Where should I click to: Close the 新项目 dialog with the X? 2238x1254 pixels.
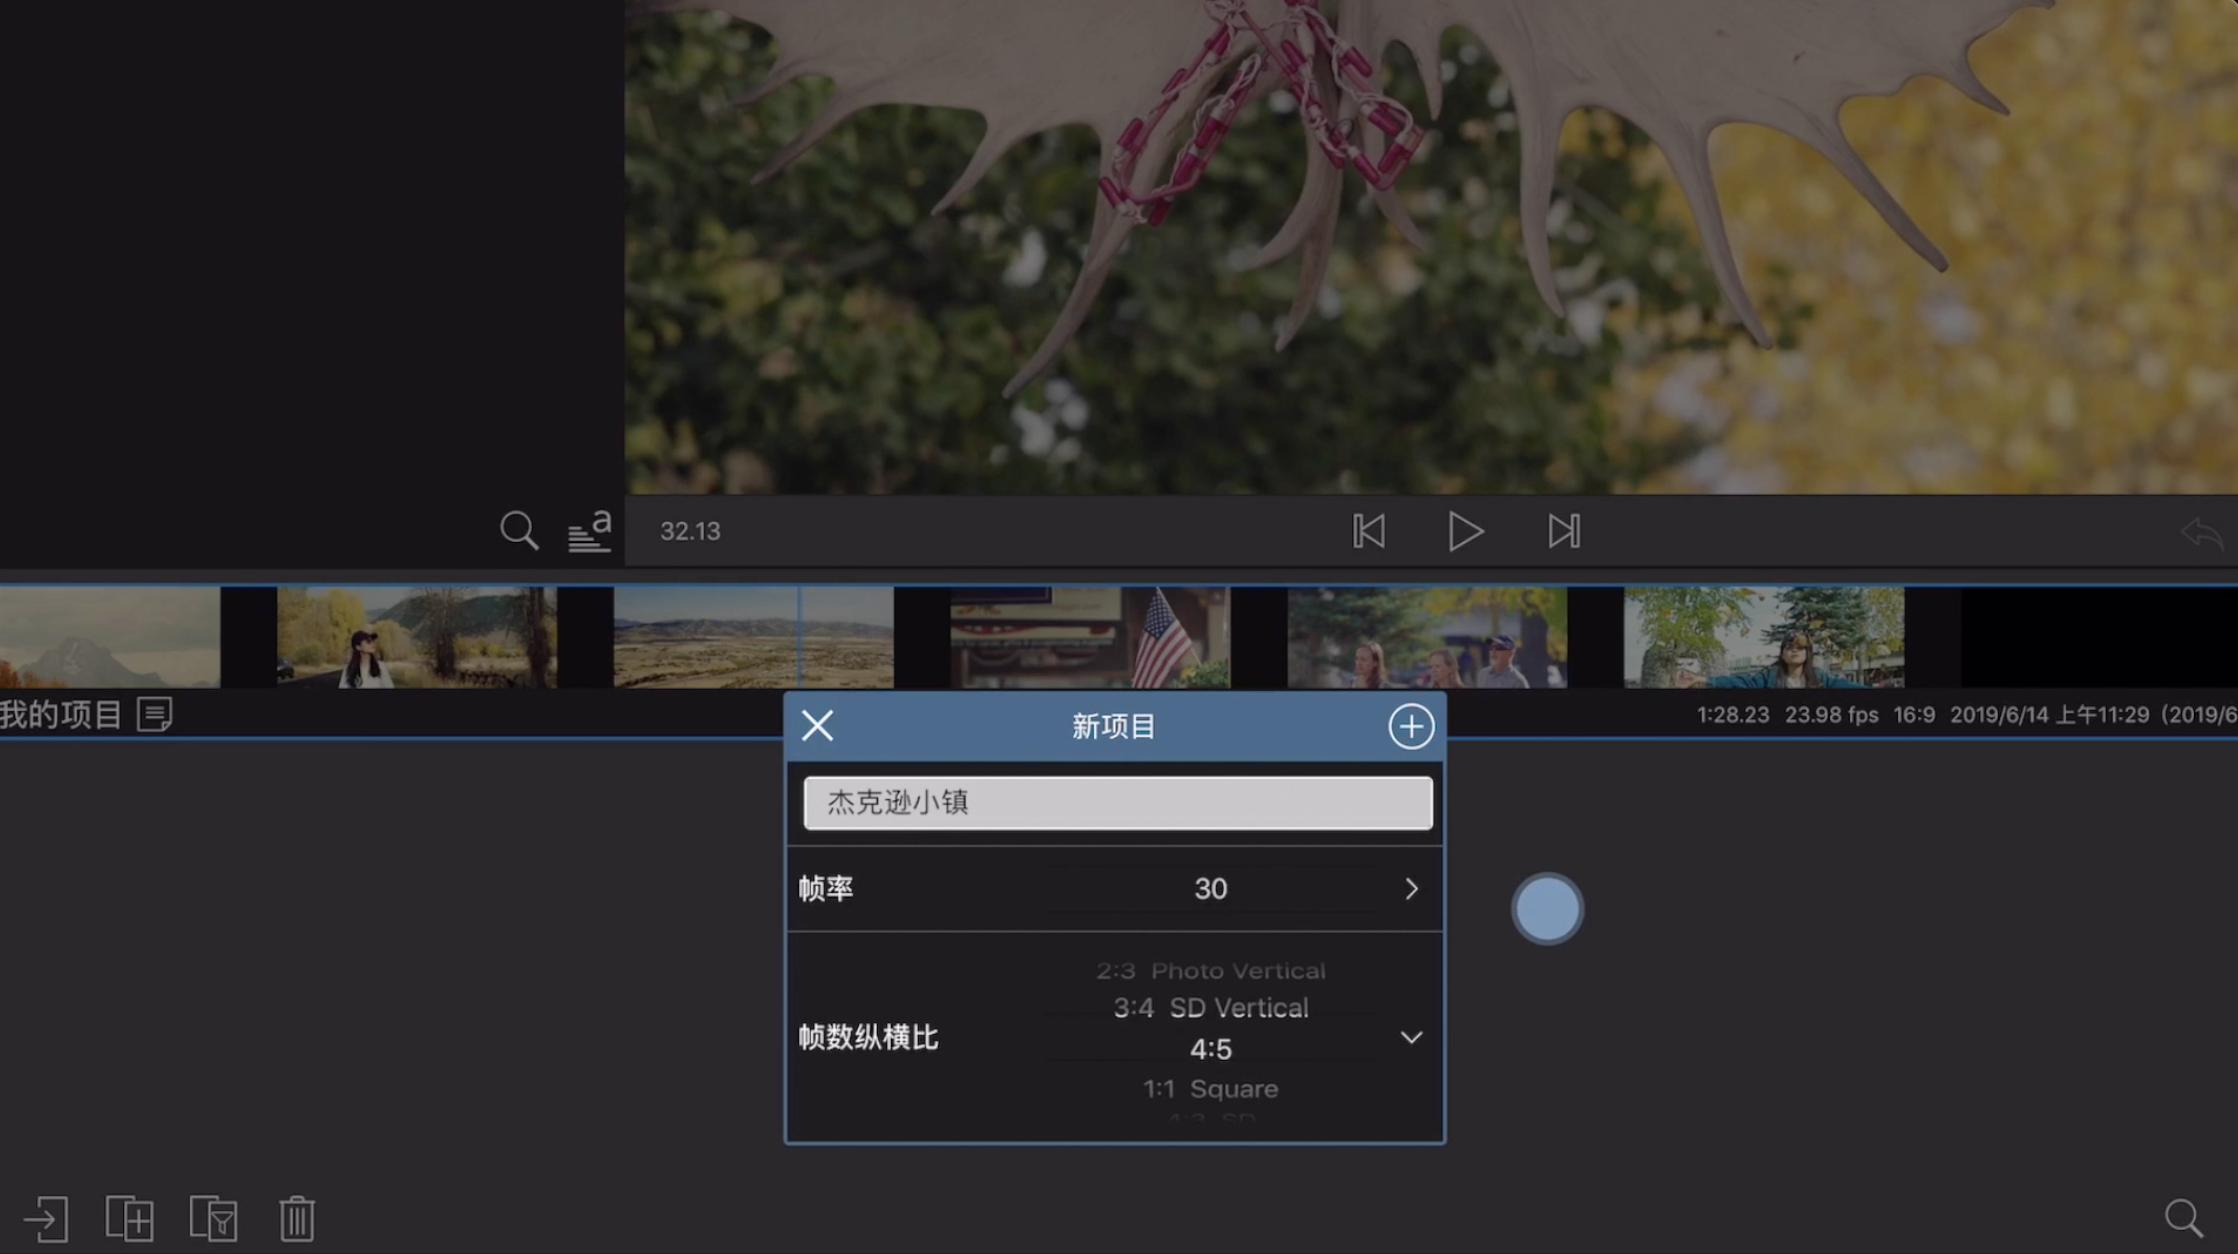[x=816, y=726]
